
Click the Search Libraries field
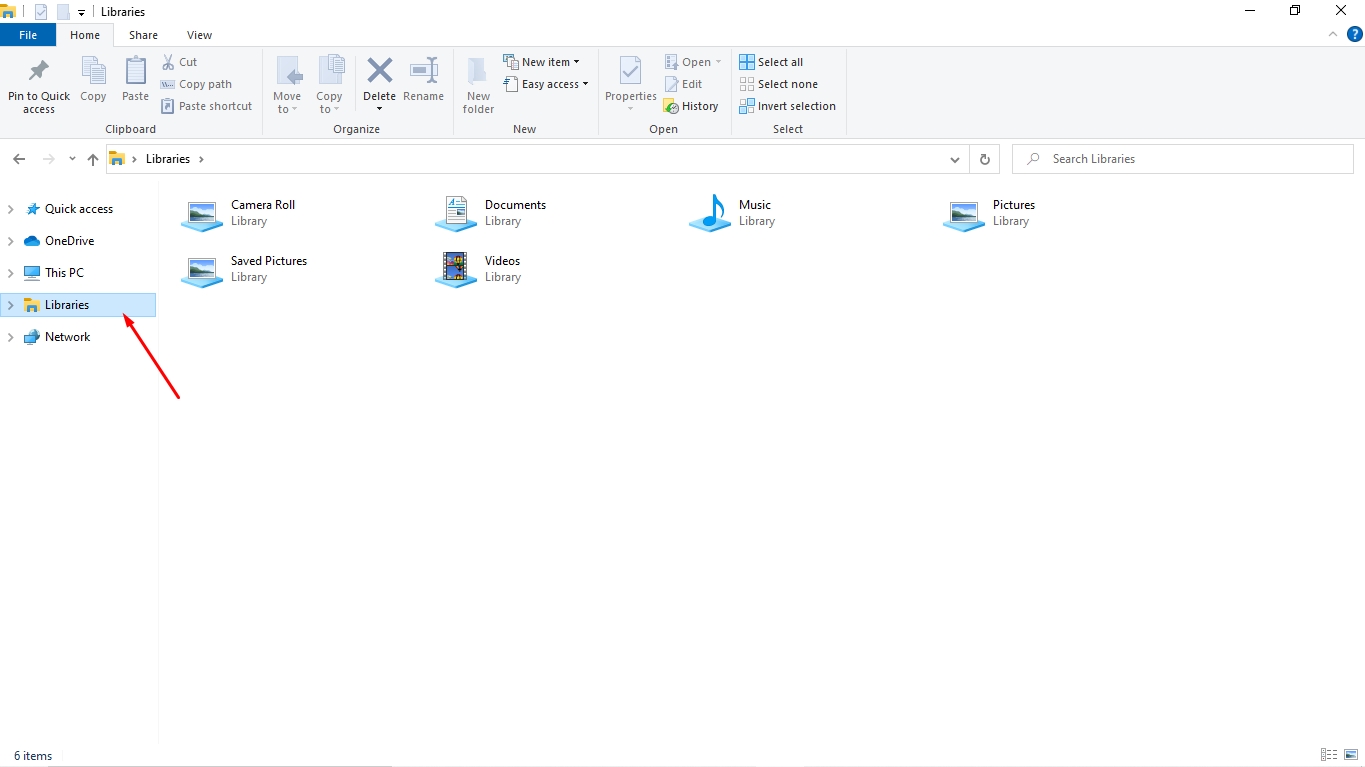point(1183,159)
